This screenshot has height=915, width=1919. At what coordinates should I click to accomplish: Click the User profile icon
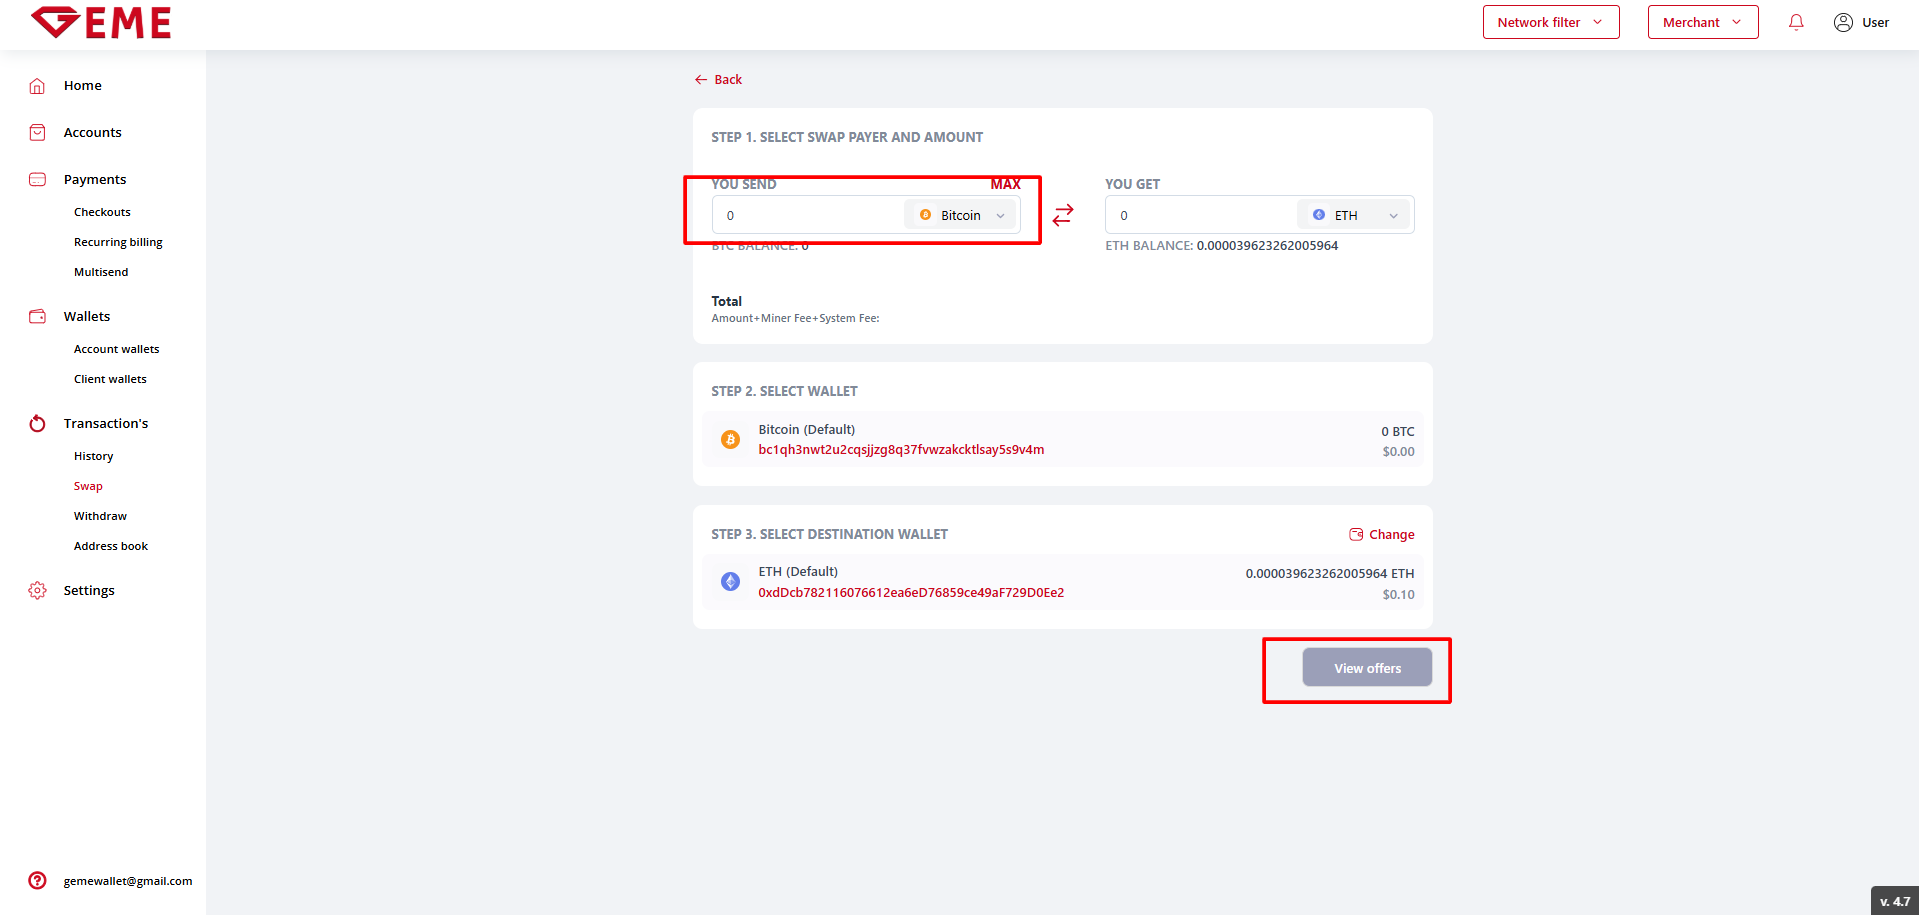point(1843,22)
